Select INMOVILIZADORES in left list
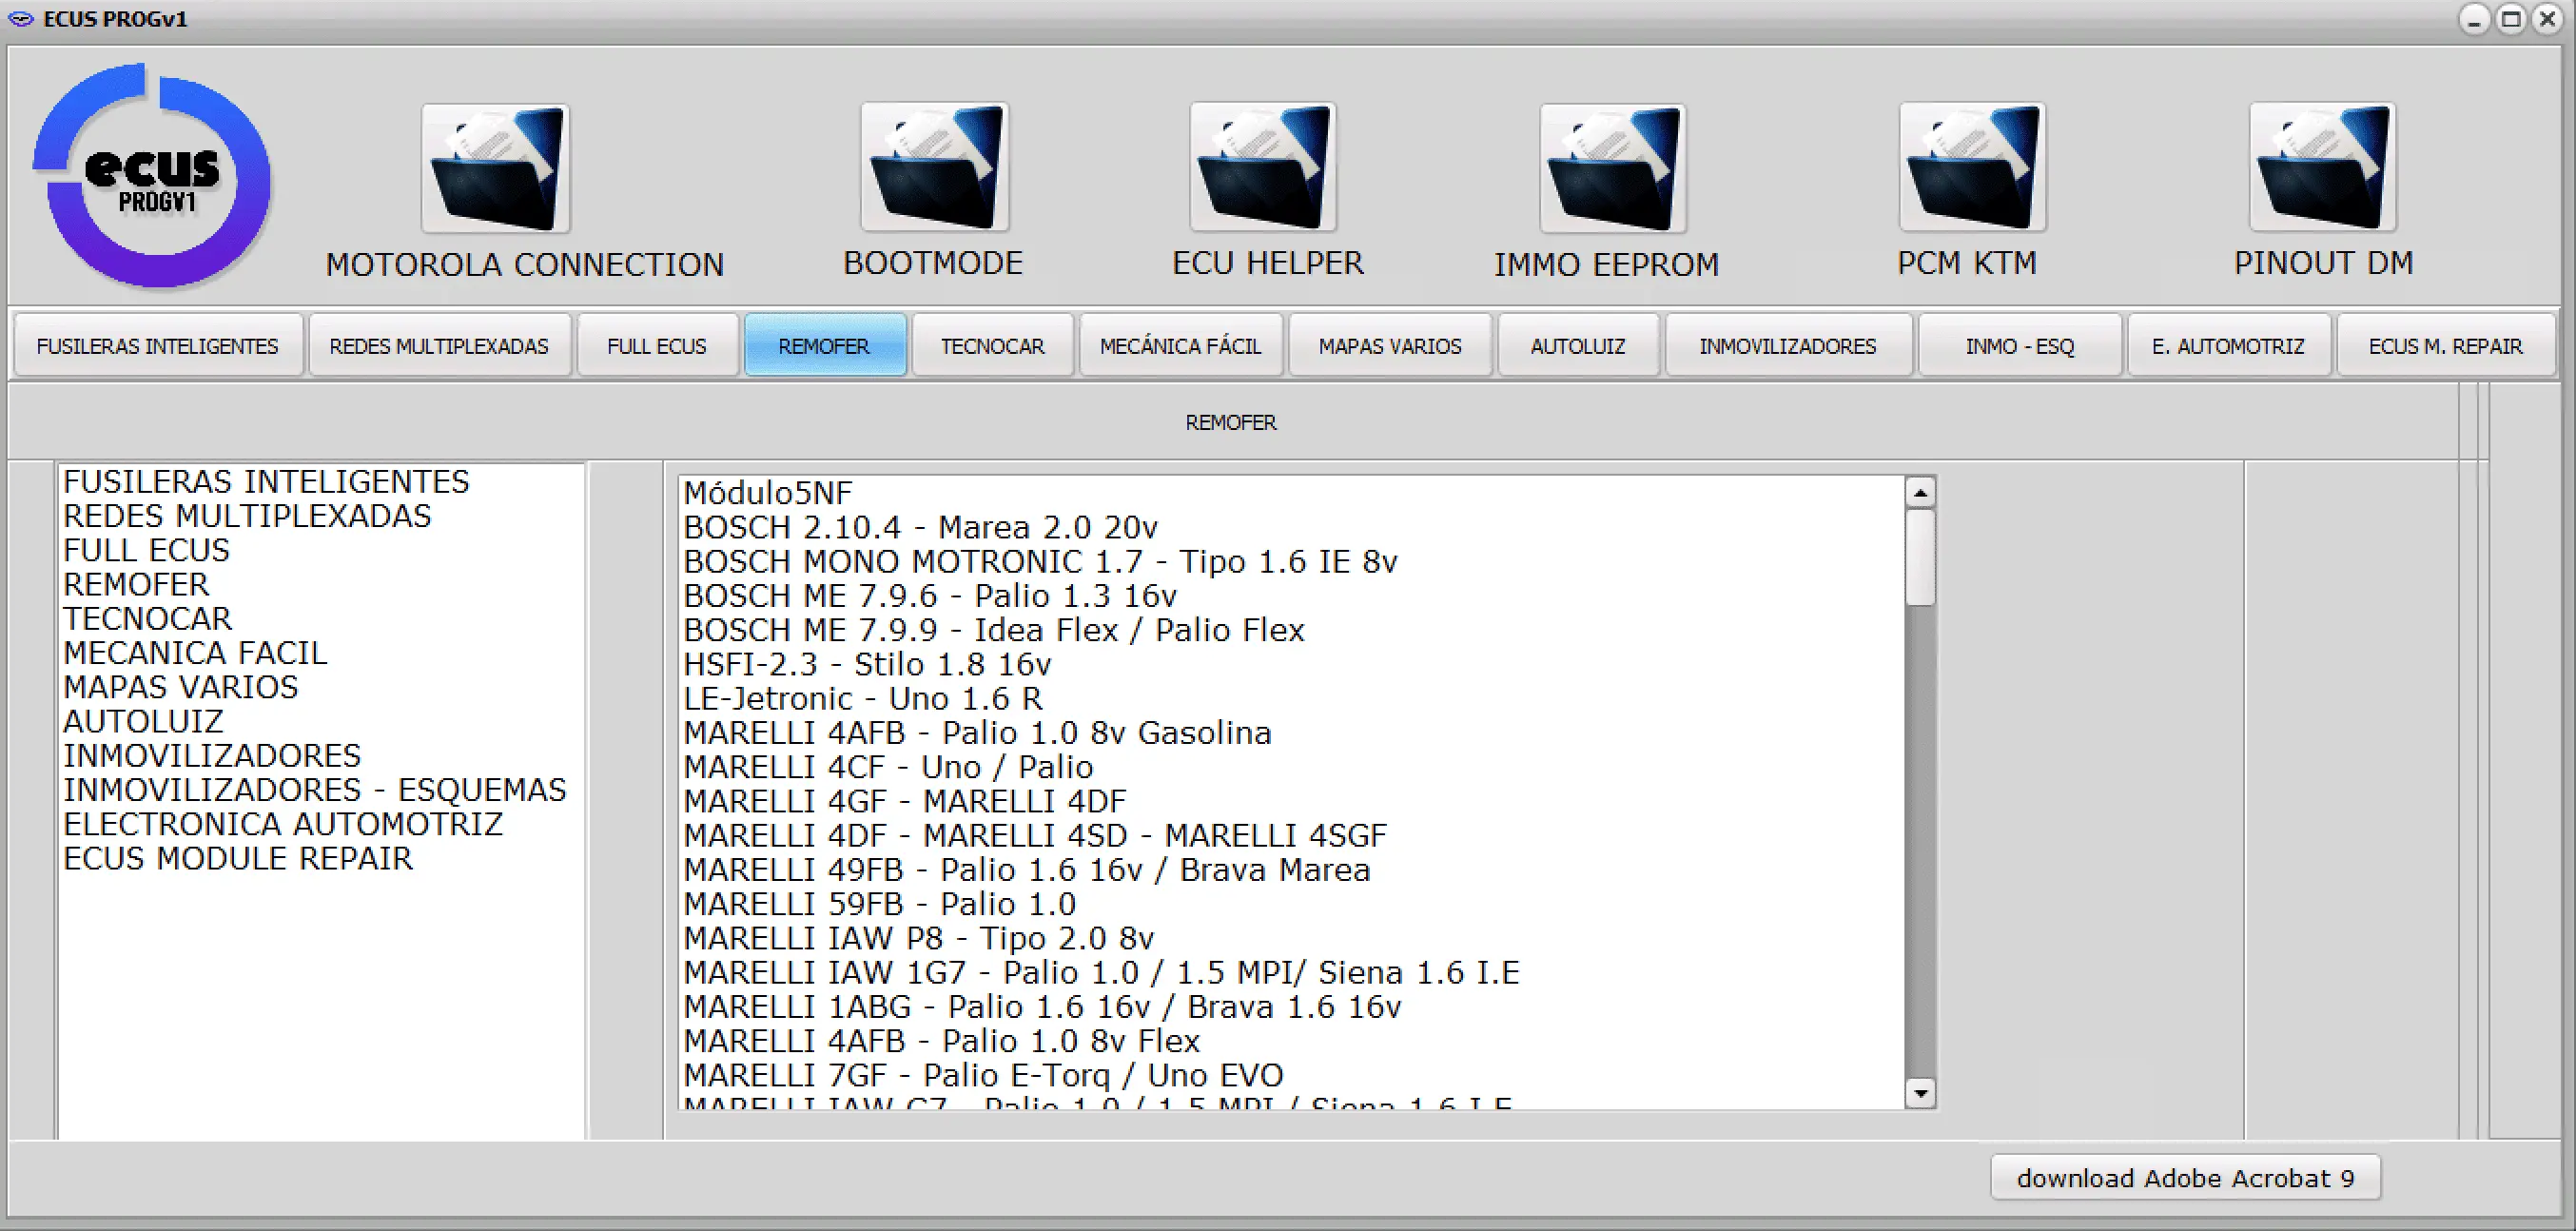The image size is (2576, 1231). [212, 755]
